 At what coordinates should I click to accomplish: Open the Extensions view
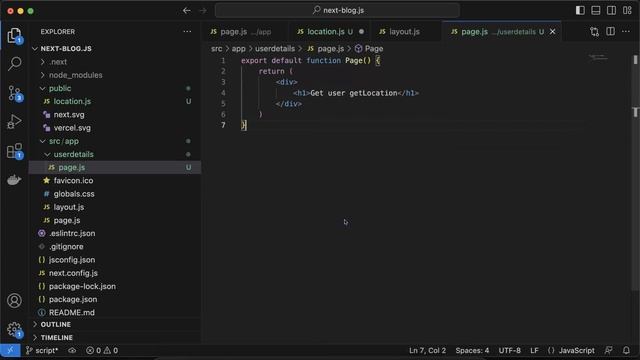[14, 151]
